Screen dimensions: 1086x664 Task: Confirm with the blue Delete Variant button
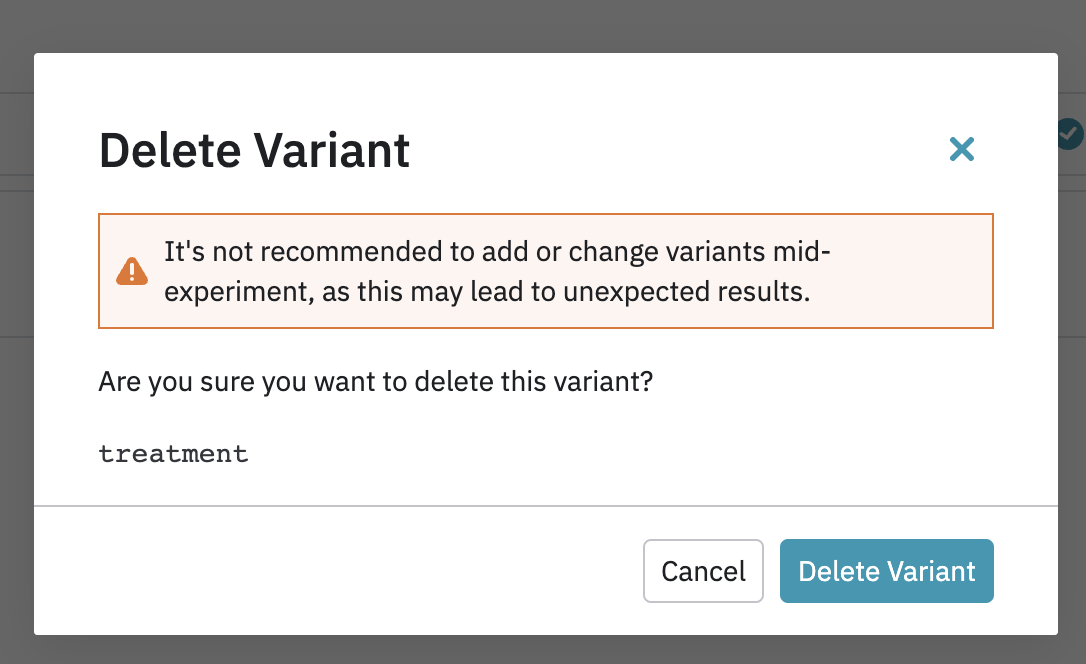tap(886, 571)
